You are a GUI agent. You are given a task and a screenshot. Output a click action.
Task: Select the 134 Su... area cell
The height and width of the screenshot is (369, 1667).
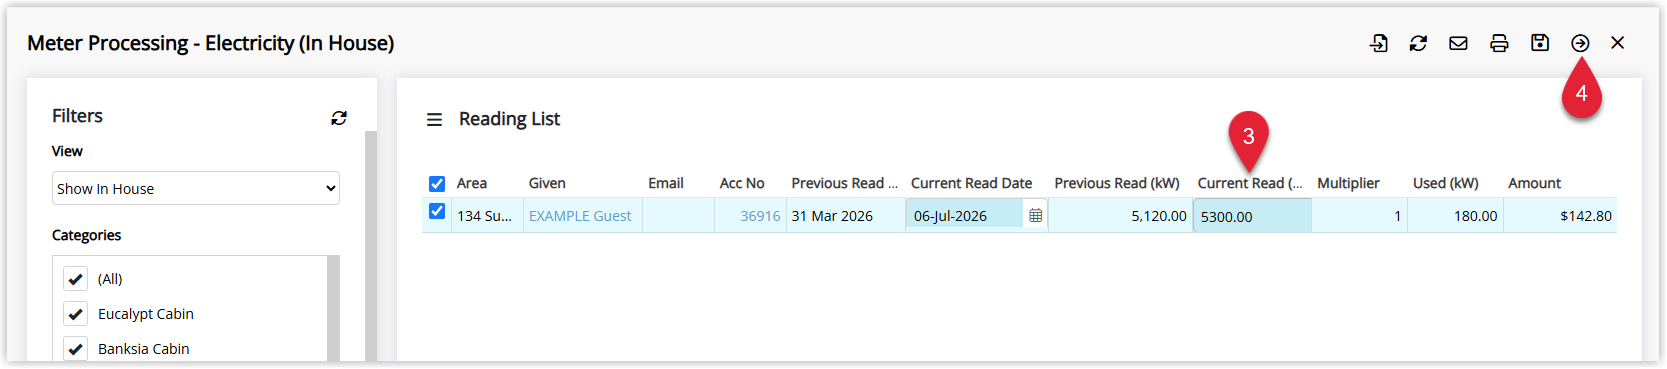[487, 216]
